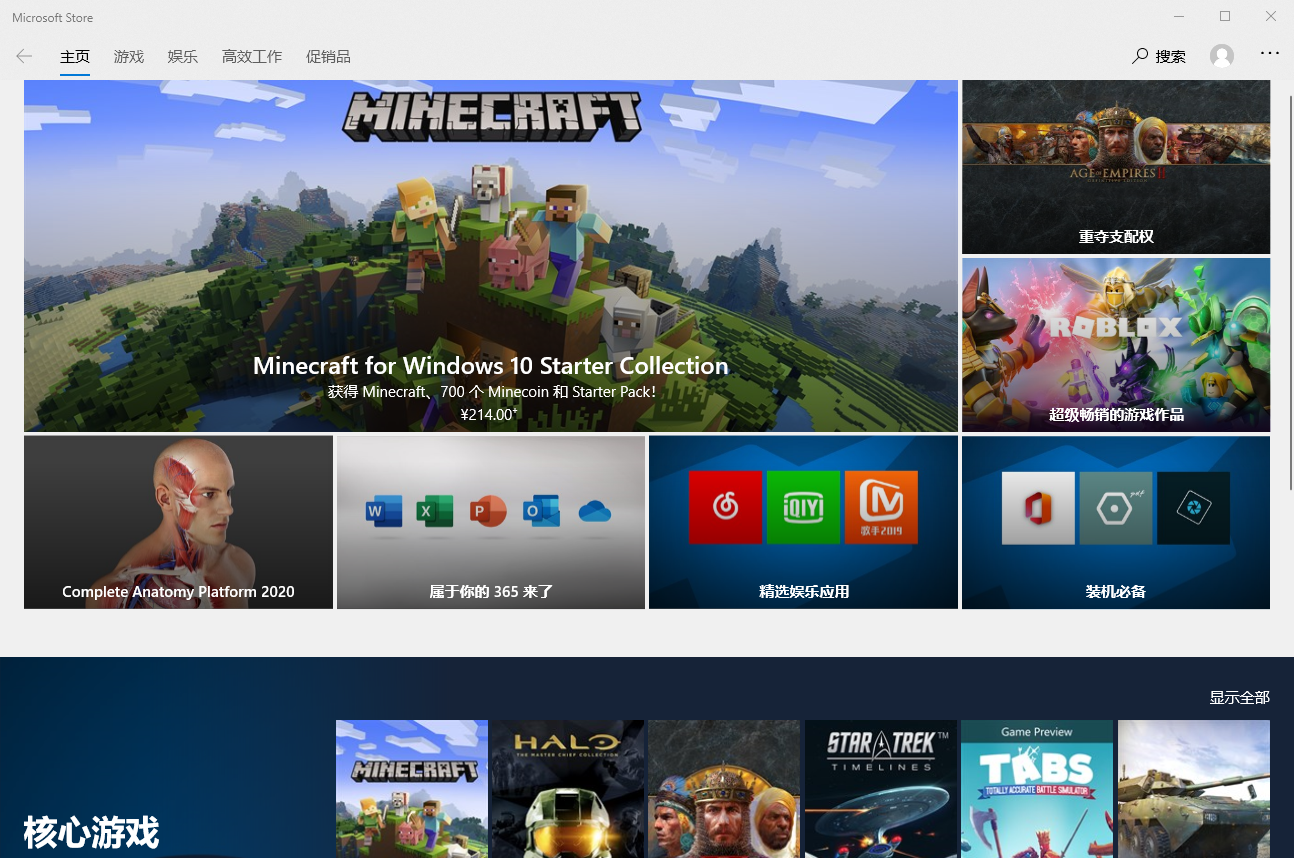Open the armored vehicle game thumbnail
Viewport: 1294px width, 858px height.
point(1194,789)
